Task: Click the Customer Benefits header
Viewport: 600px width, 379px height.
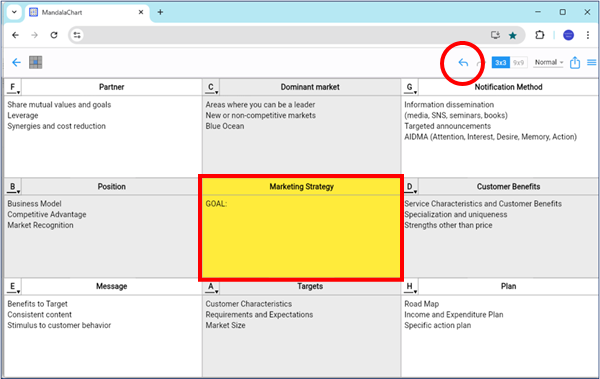Action: [x=508, y=186]
